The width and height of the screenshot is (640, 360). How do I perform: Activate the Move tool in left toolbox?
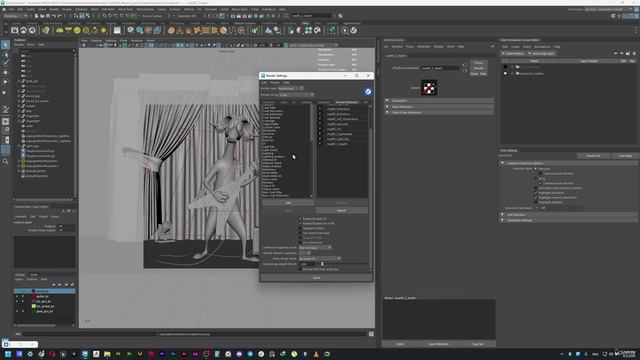pyautogui.click(x=5, y=72)
